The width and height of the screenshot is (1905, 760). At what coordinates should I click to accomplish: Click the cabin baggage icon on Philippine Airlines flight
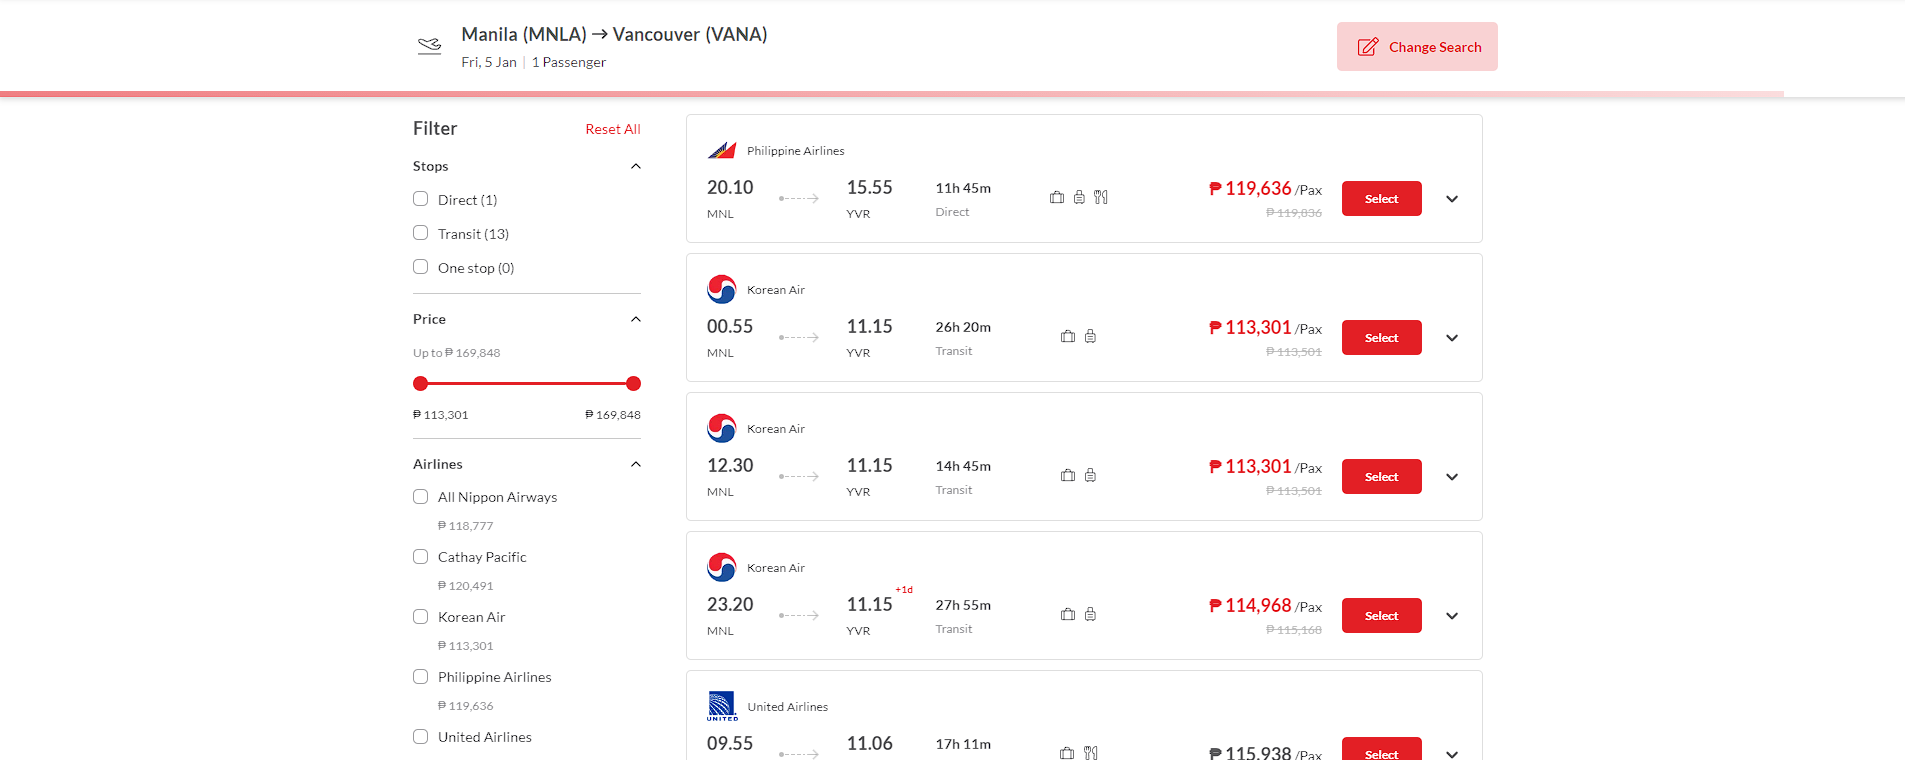tap(1057, 197)
